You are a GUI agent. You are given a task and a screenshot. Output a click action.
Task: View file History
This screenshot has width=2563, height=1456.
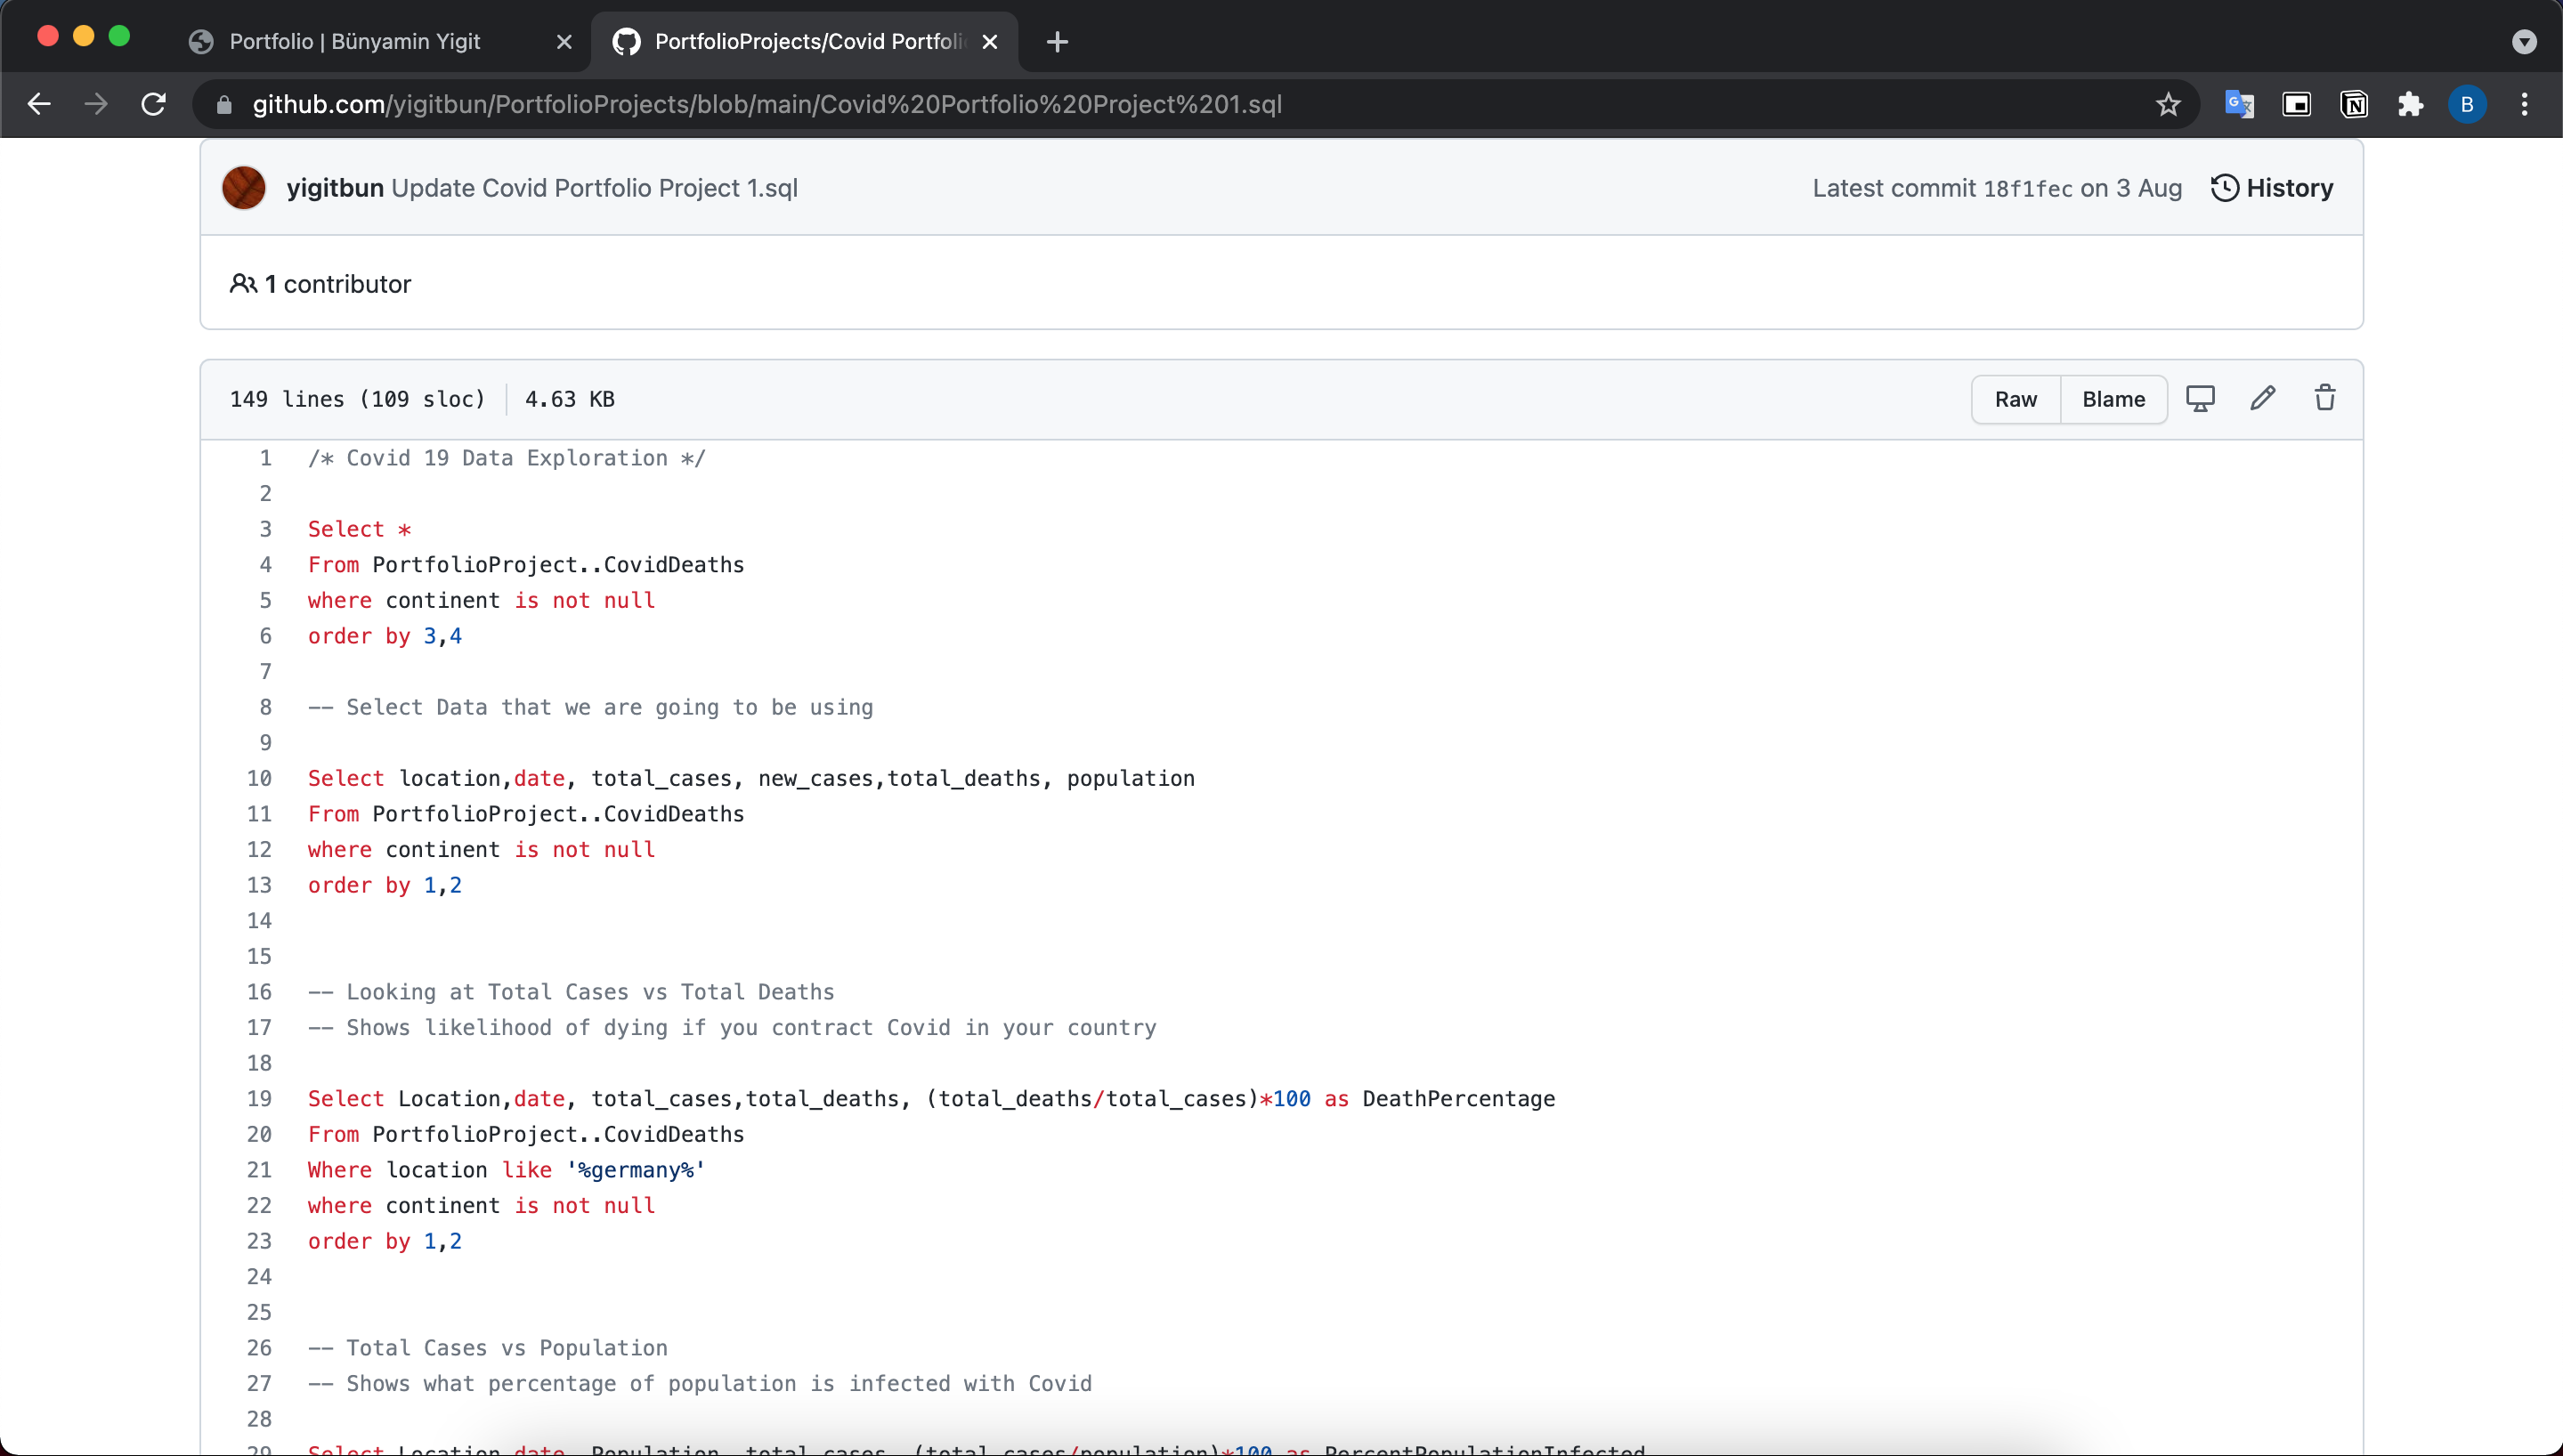2271,188
